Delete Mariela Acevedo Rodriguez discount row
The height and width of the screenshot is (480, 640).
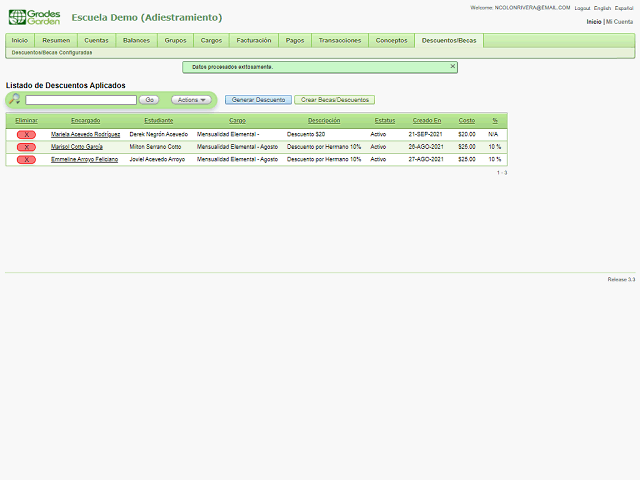pyautogui.click(x=26, y=133)
